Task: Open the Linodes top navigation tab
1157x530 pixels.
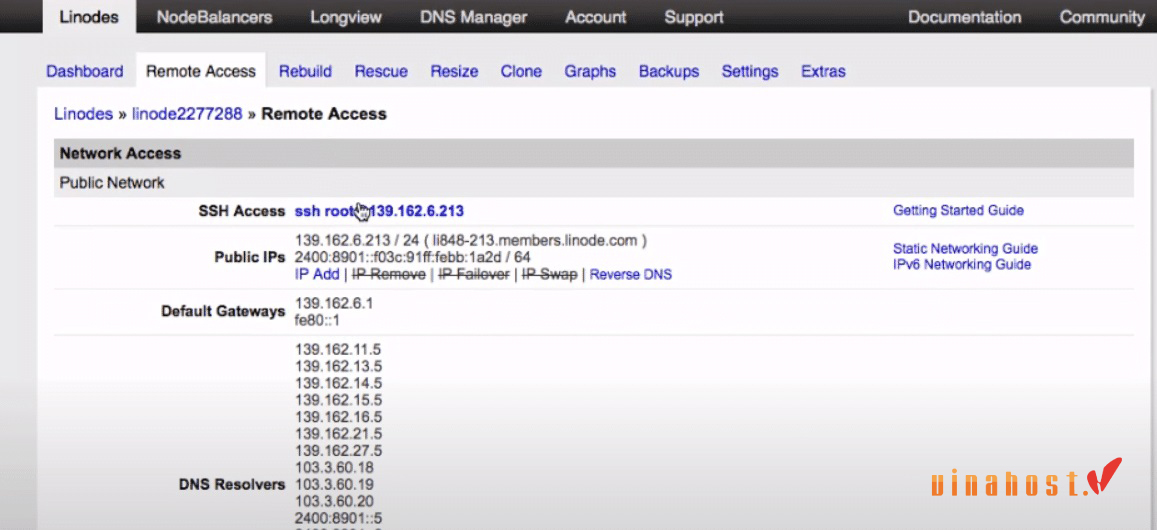Action: (x=87, y=17)
